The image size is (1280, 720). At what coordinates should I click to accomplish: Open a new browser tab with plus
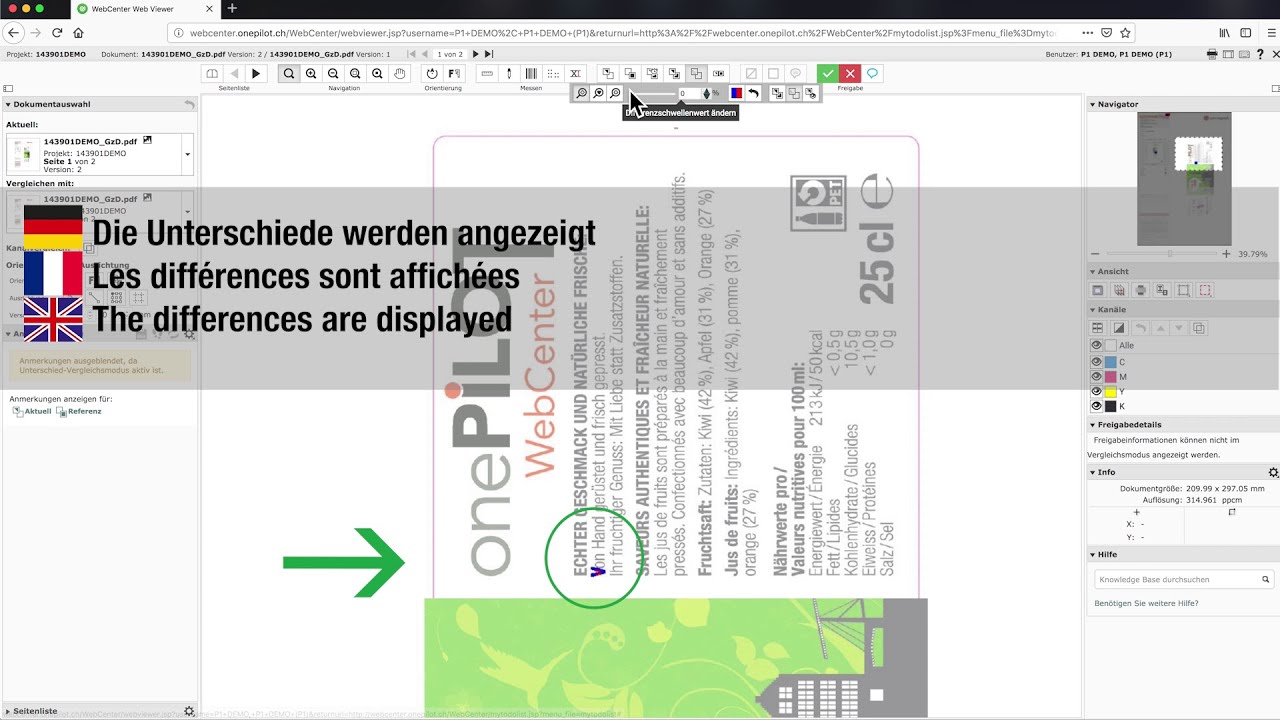232,8
